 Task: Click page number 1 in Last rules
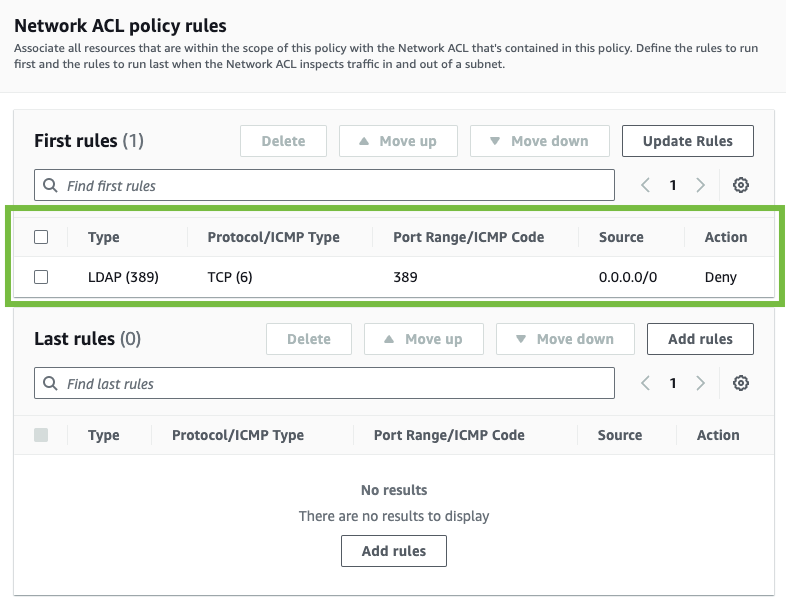pyautogui.click(x=673, y=383)
